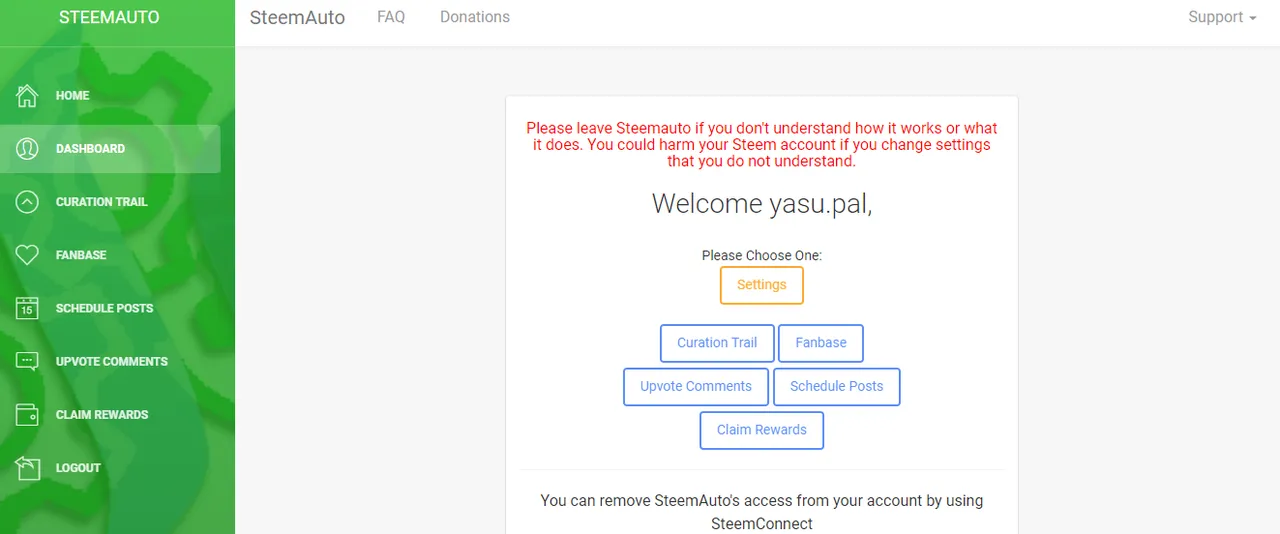Select the Fanbase button in welcome panel

[x=821, y=343]
